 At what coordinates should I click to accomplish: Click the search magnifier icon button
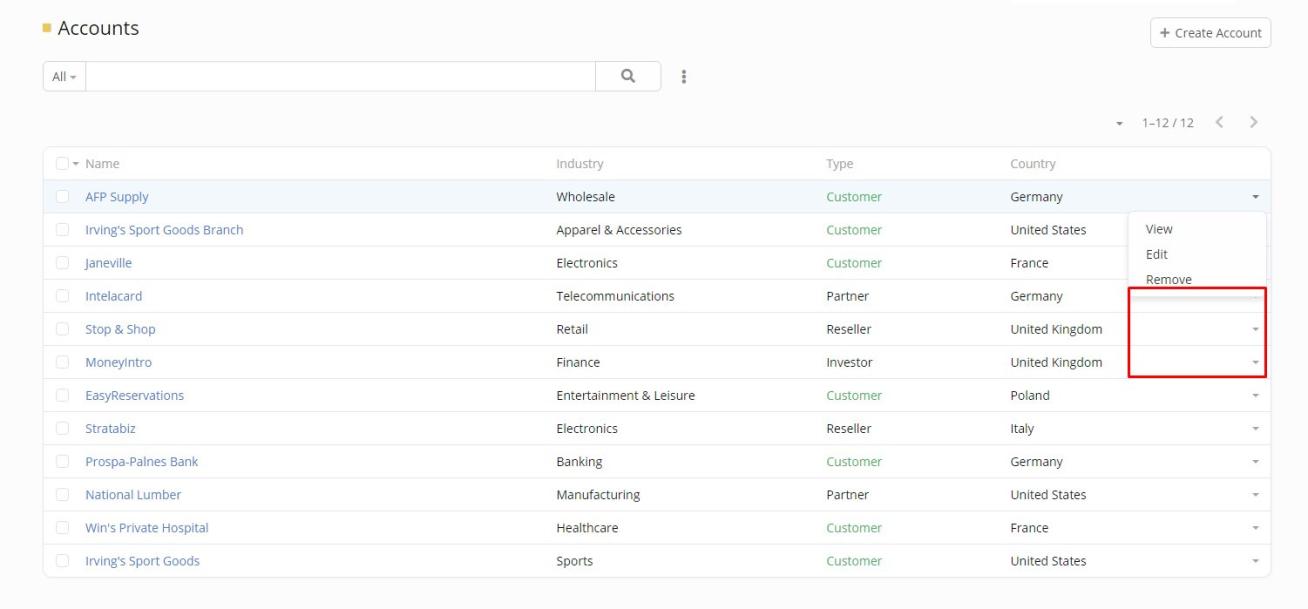(628, 76)
